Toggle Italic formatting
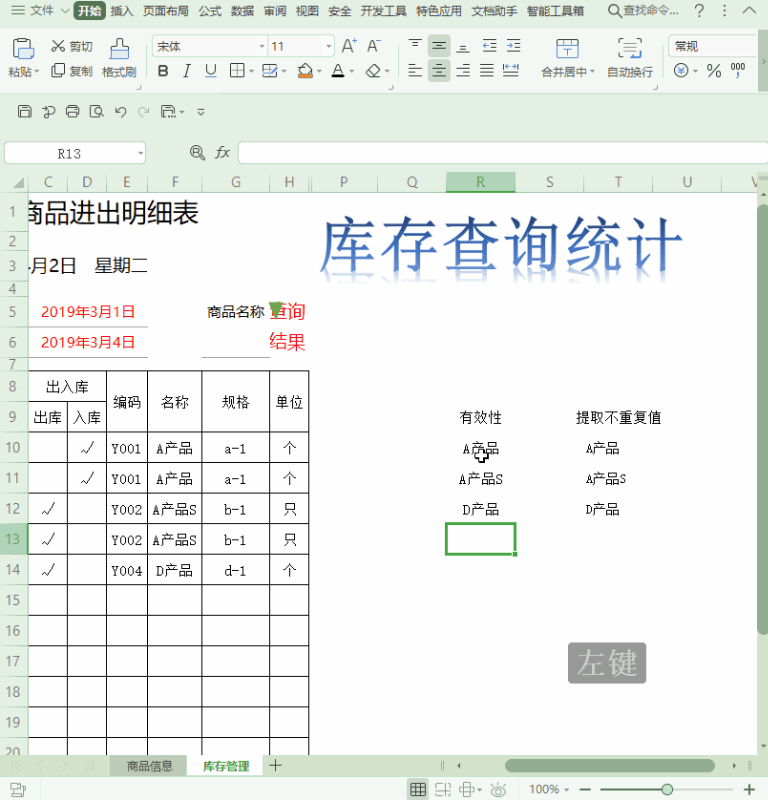Viewport: 768px width, 800px height. pyautogui.click(x=186, y=71)
